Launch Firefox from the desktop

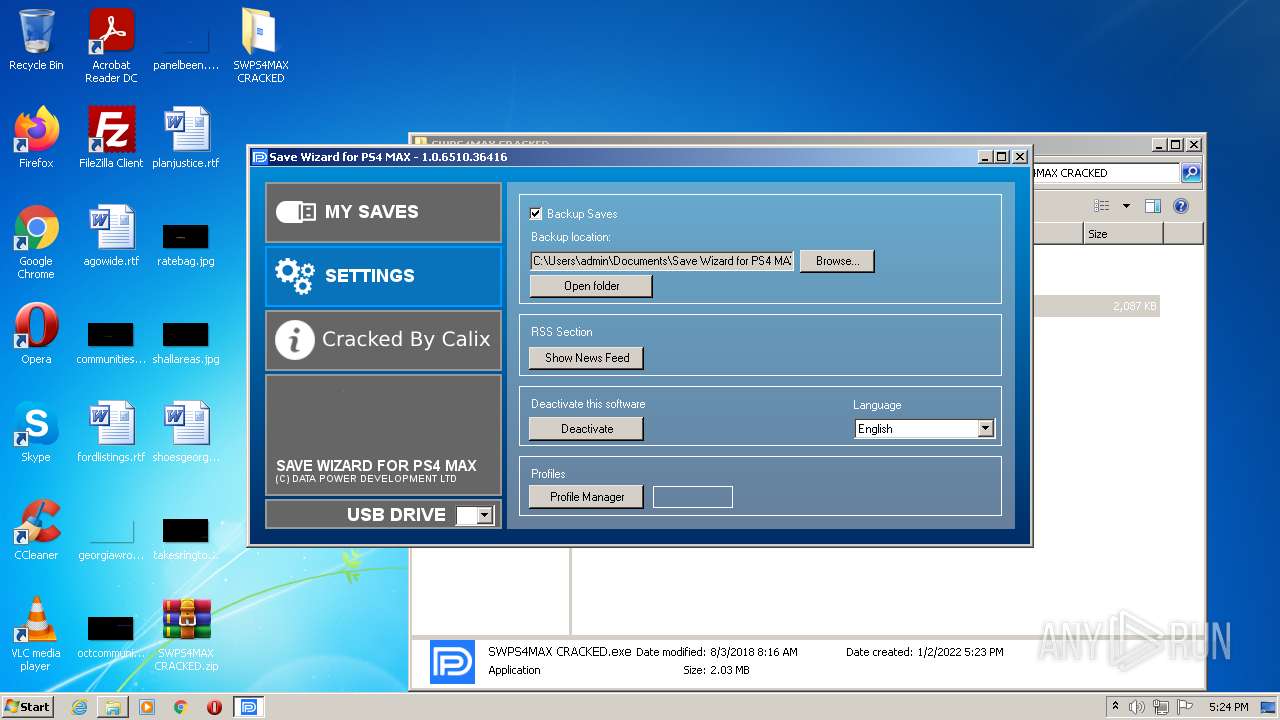[x=36, y=137]
